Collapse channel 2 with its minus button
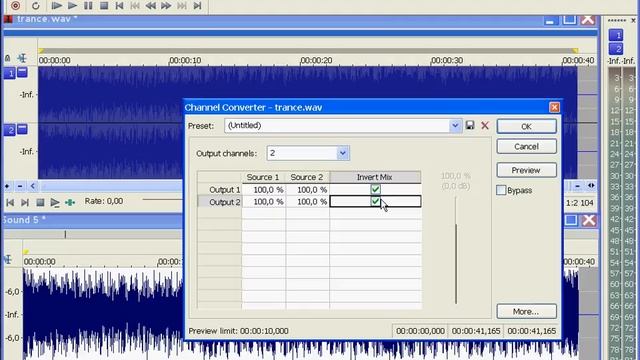The width and height of the screenshot is (640, 360). point(22,129)
